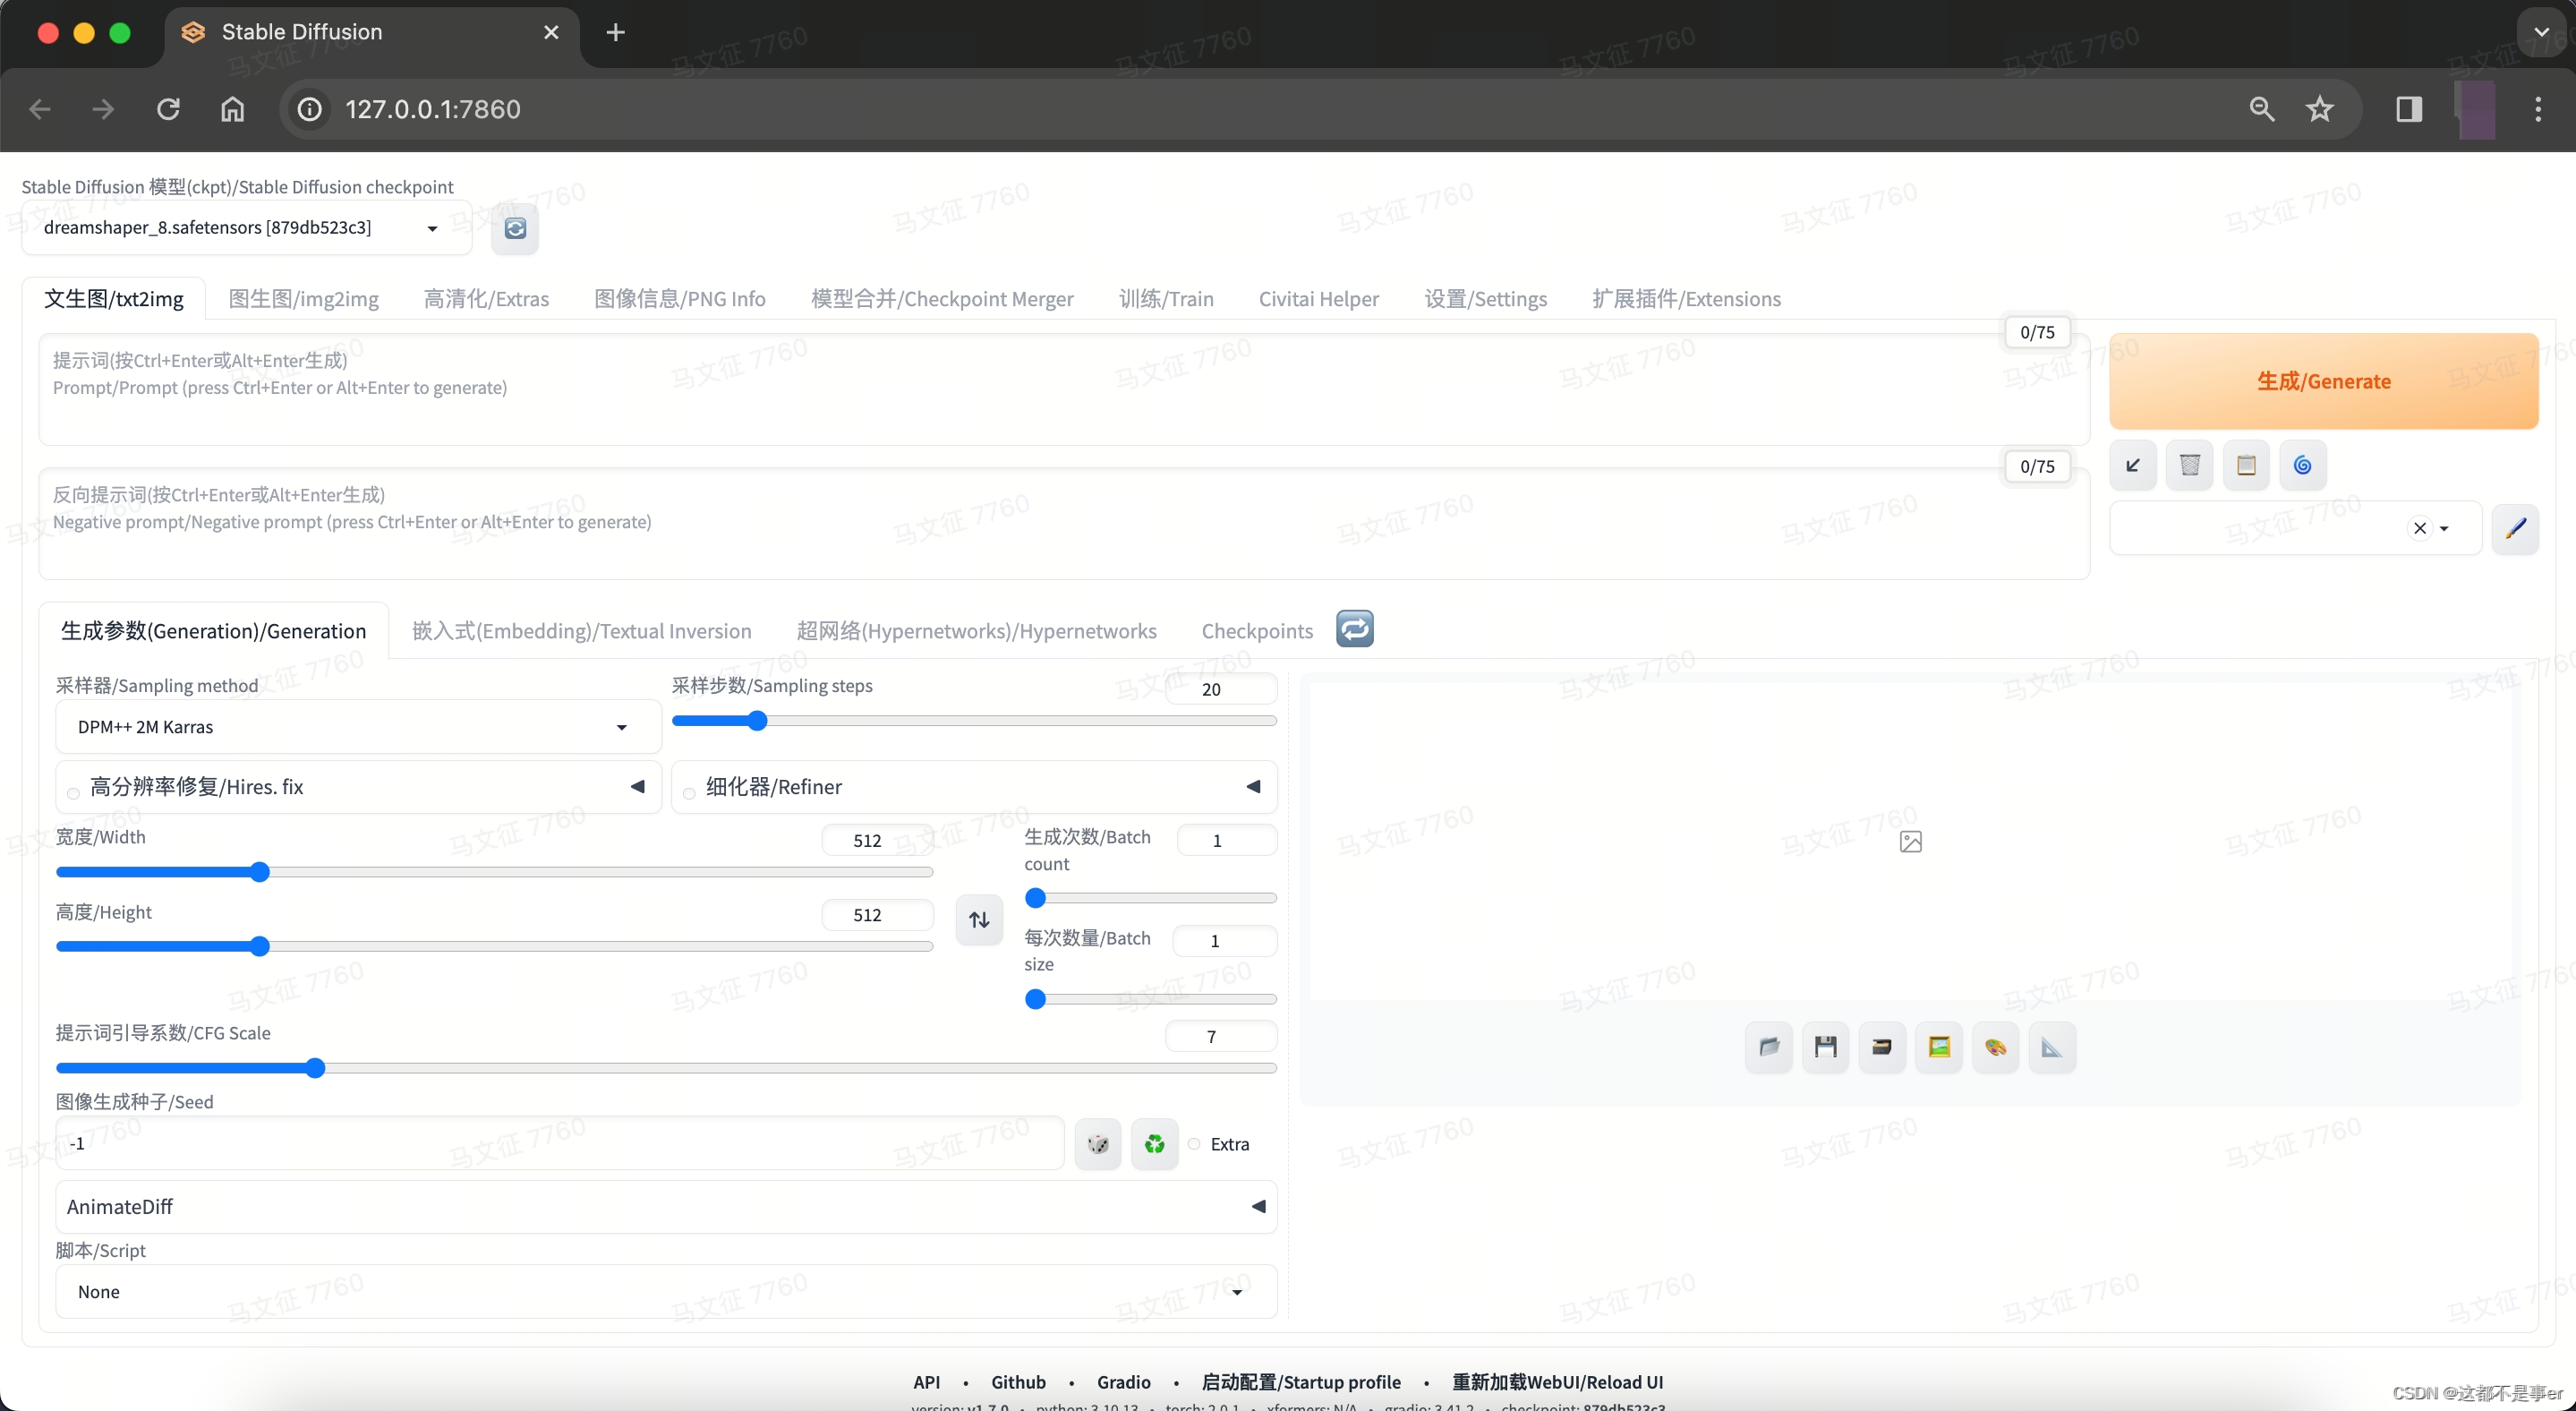
Task: Click the refresh checkpoint list icon
Action: [x=515, y=229]
